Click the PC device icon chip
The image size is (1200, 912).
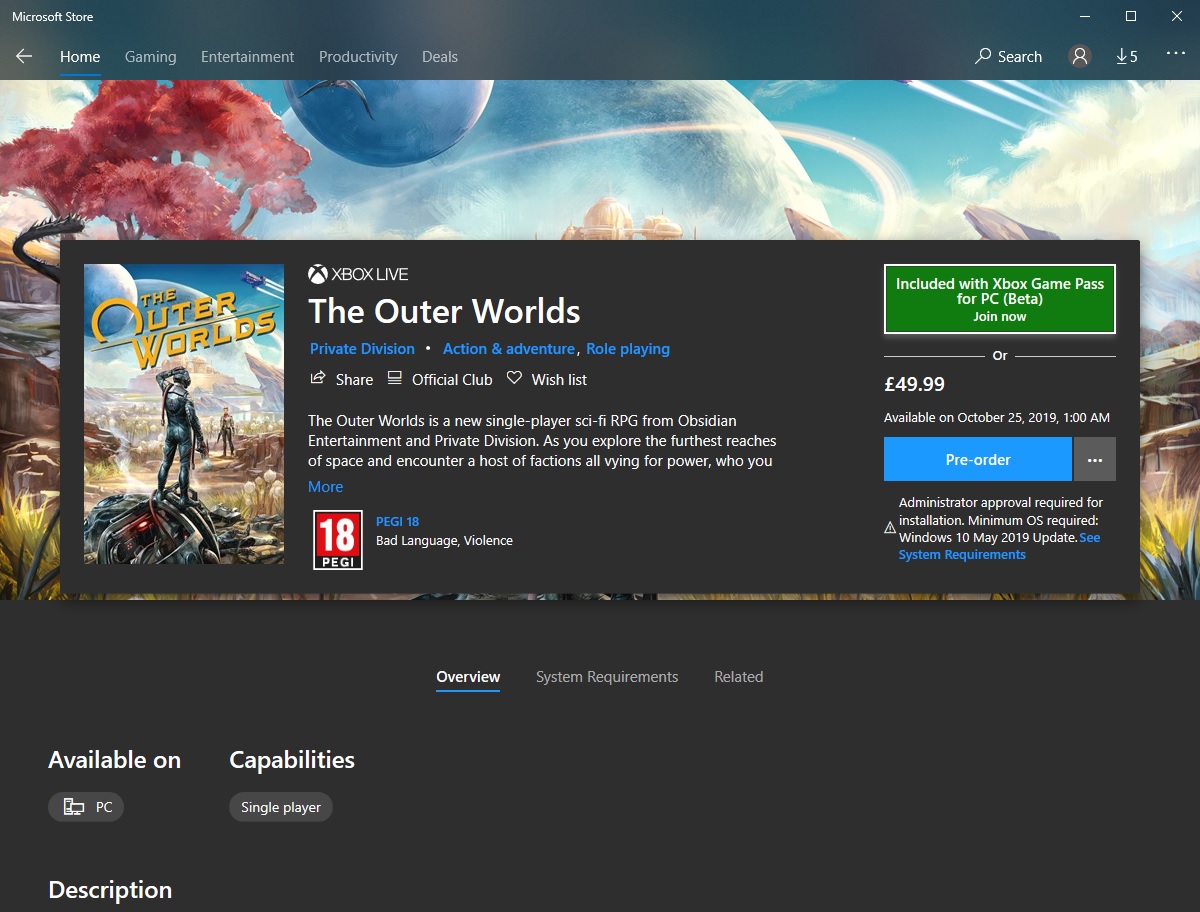pos(86,807)
